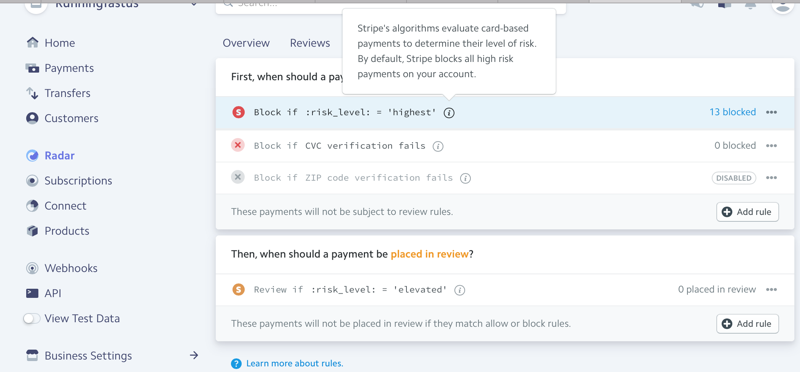Switch to the Overview tab

point(246,43)
